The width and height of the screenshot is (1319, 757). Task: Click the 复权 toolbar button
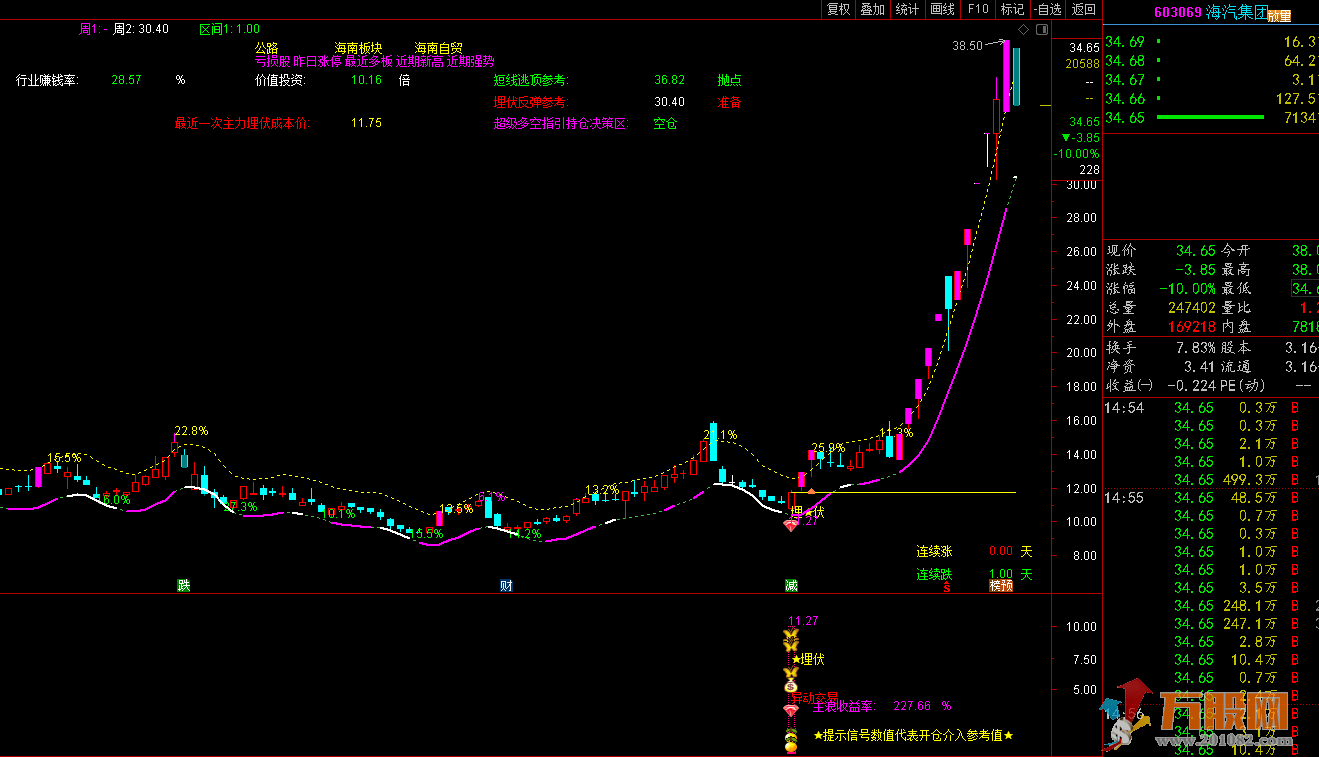click(x=838, y=9)
